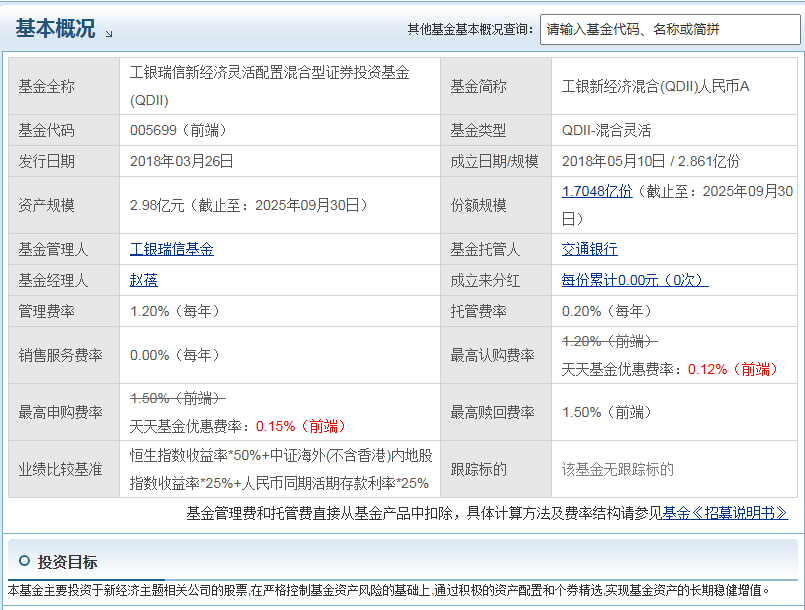The width and height of the screenshot is (805, 610).
Task: Click the 跟踪标的 label cell
Action: coord(496,469)
